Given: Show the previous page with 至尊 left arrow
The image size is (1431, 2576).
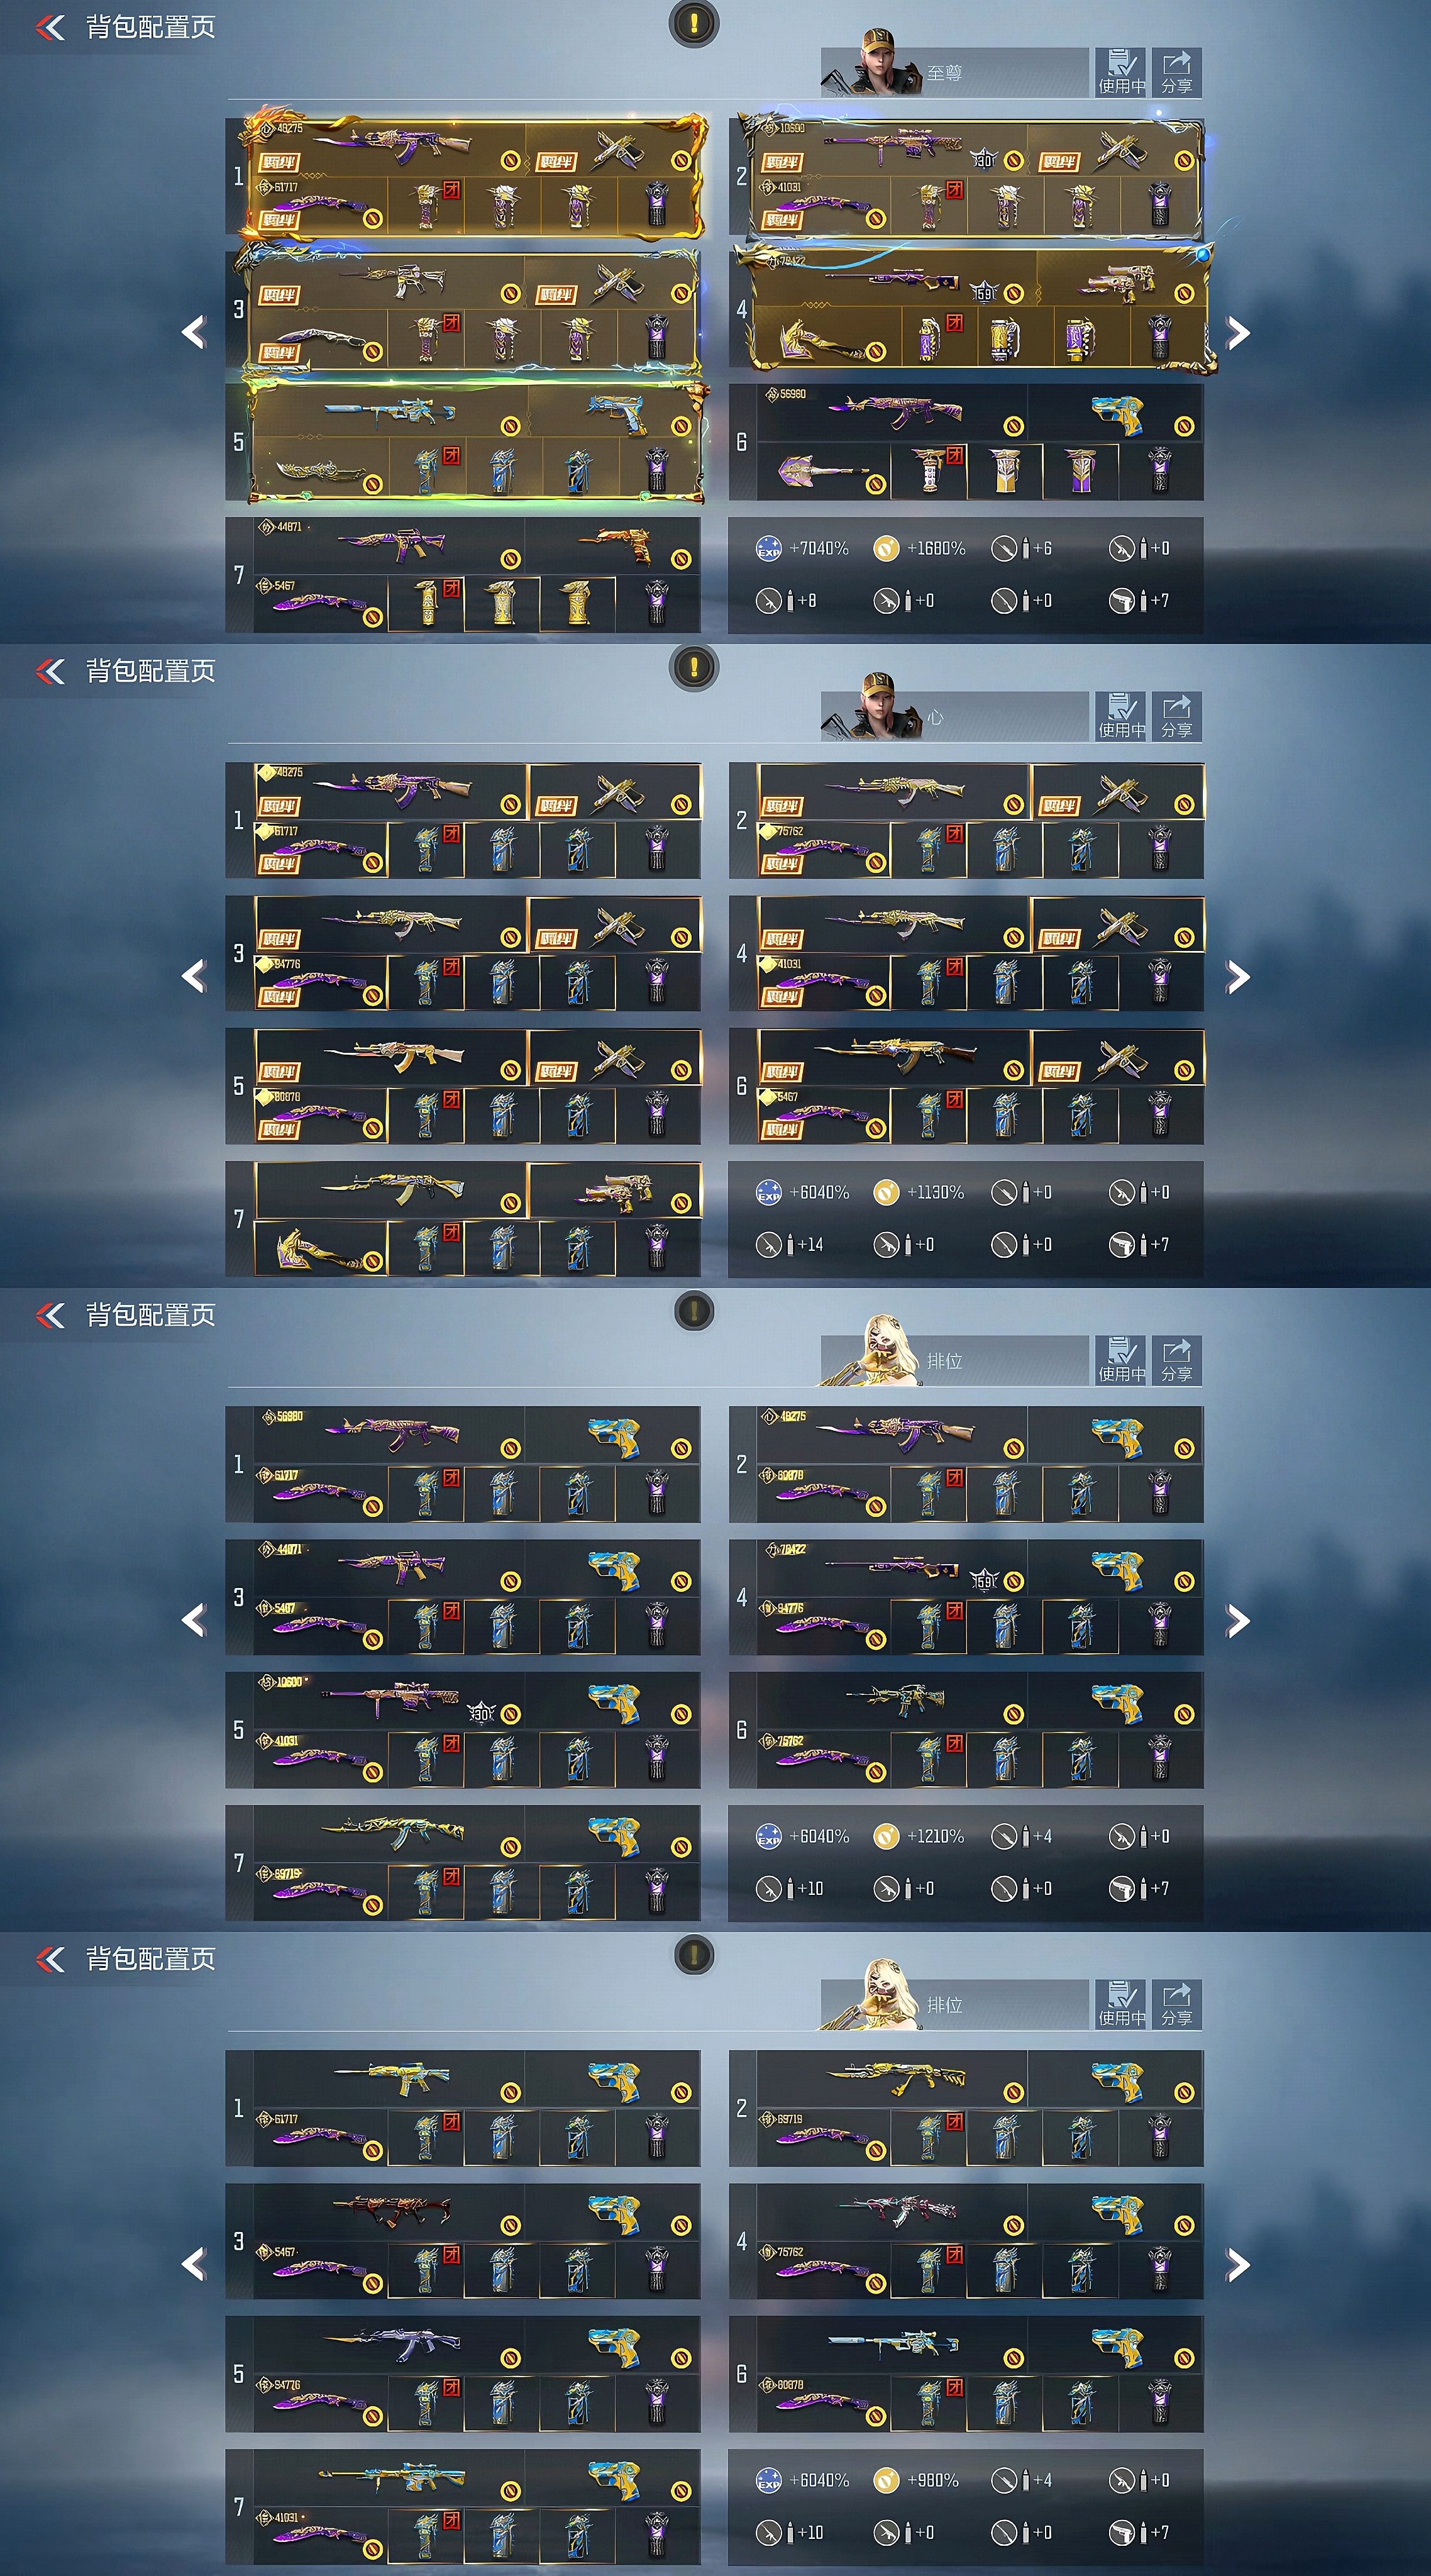Looking at the screenshot, I should (x=194, y=332).
